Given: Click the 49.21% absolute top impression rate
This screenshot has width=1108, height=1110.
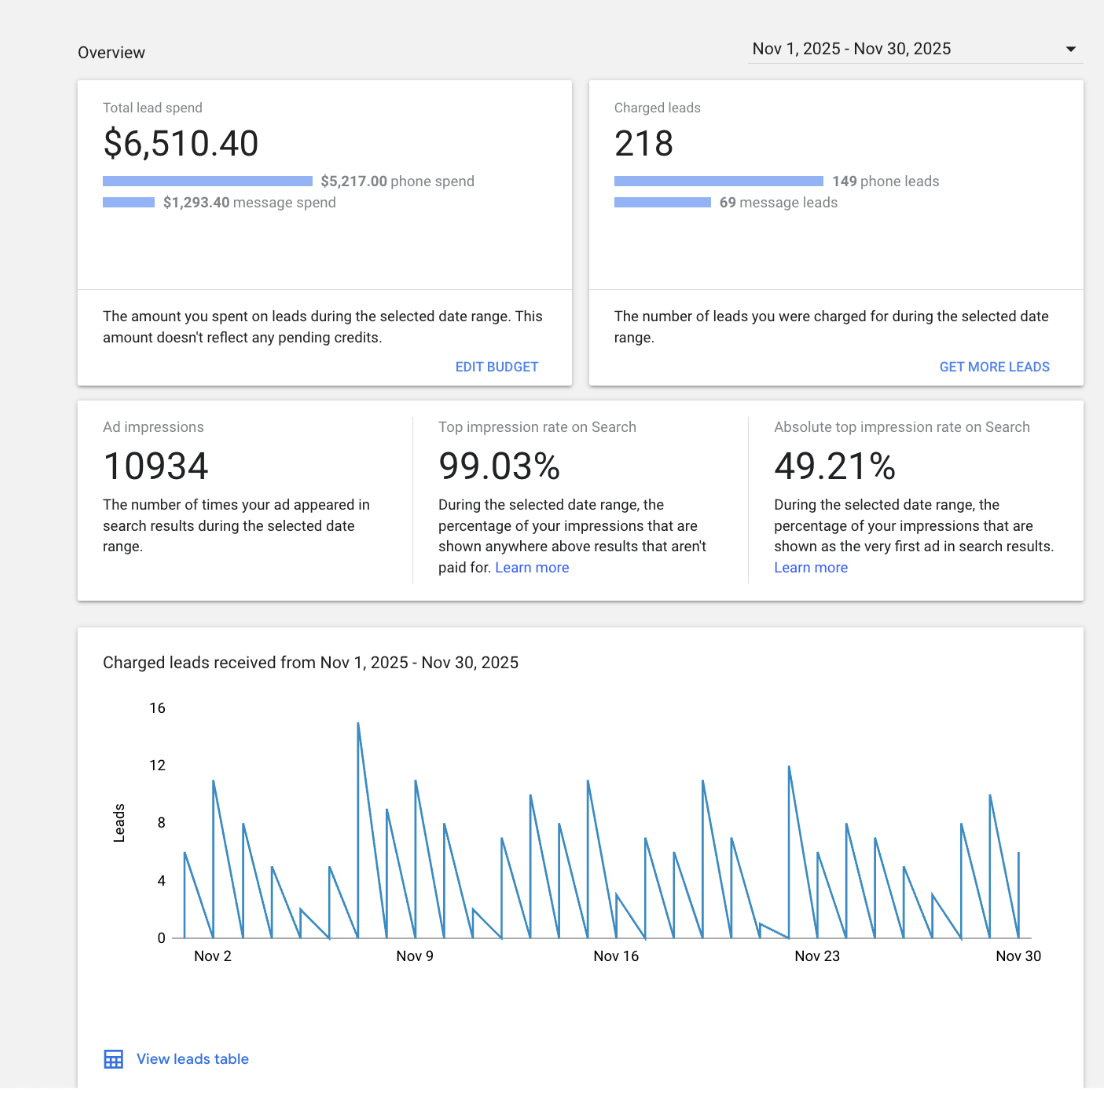Looking at the screenshot, I should click(x=835, y=466).
